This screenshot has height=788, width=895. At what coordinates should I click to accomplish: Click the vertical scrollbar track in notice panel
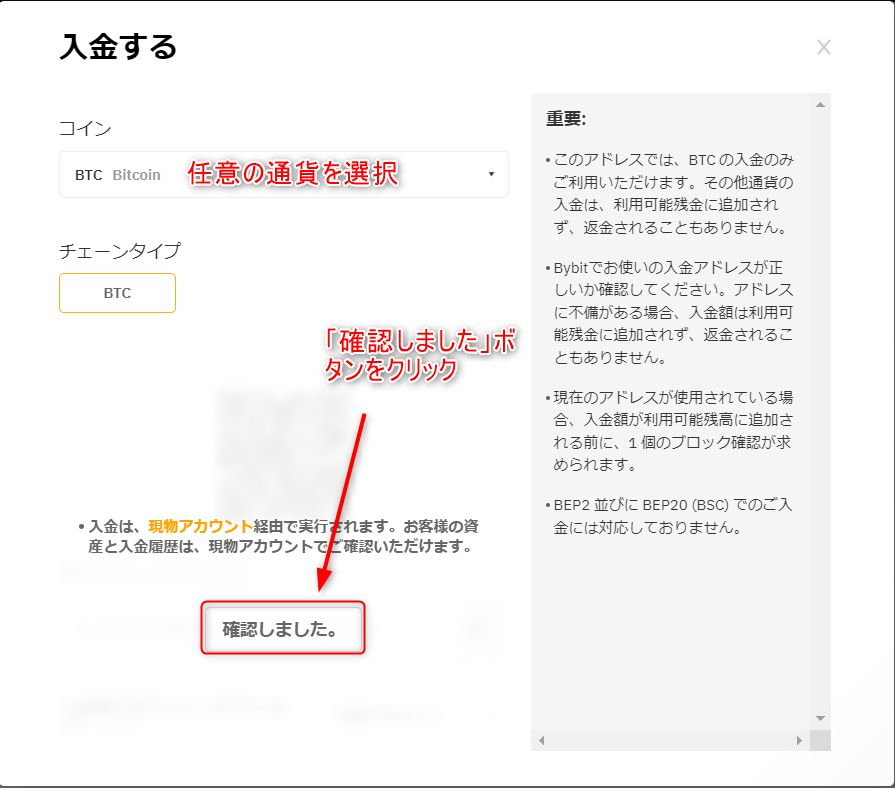[x=820, y=400]
